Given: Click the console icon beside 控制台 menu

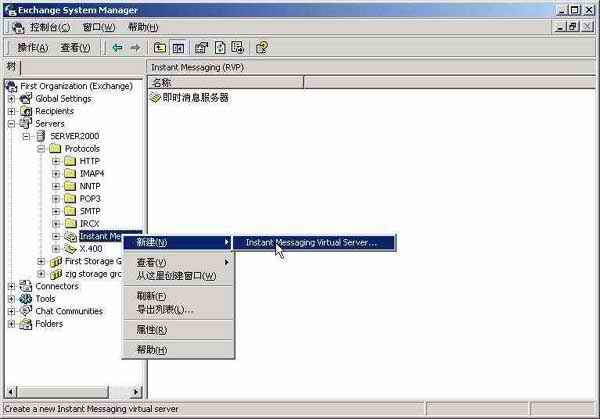Looking at the screenshot, I should point(18,28).
